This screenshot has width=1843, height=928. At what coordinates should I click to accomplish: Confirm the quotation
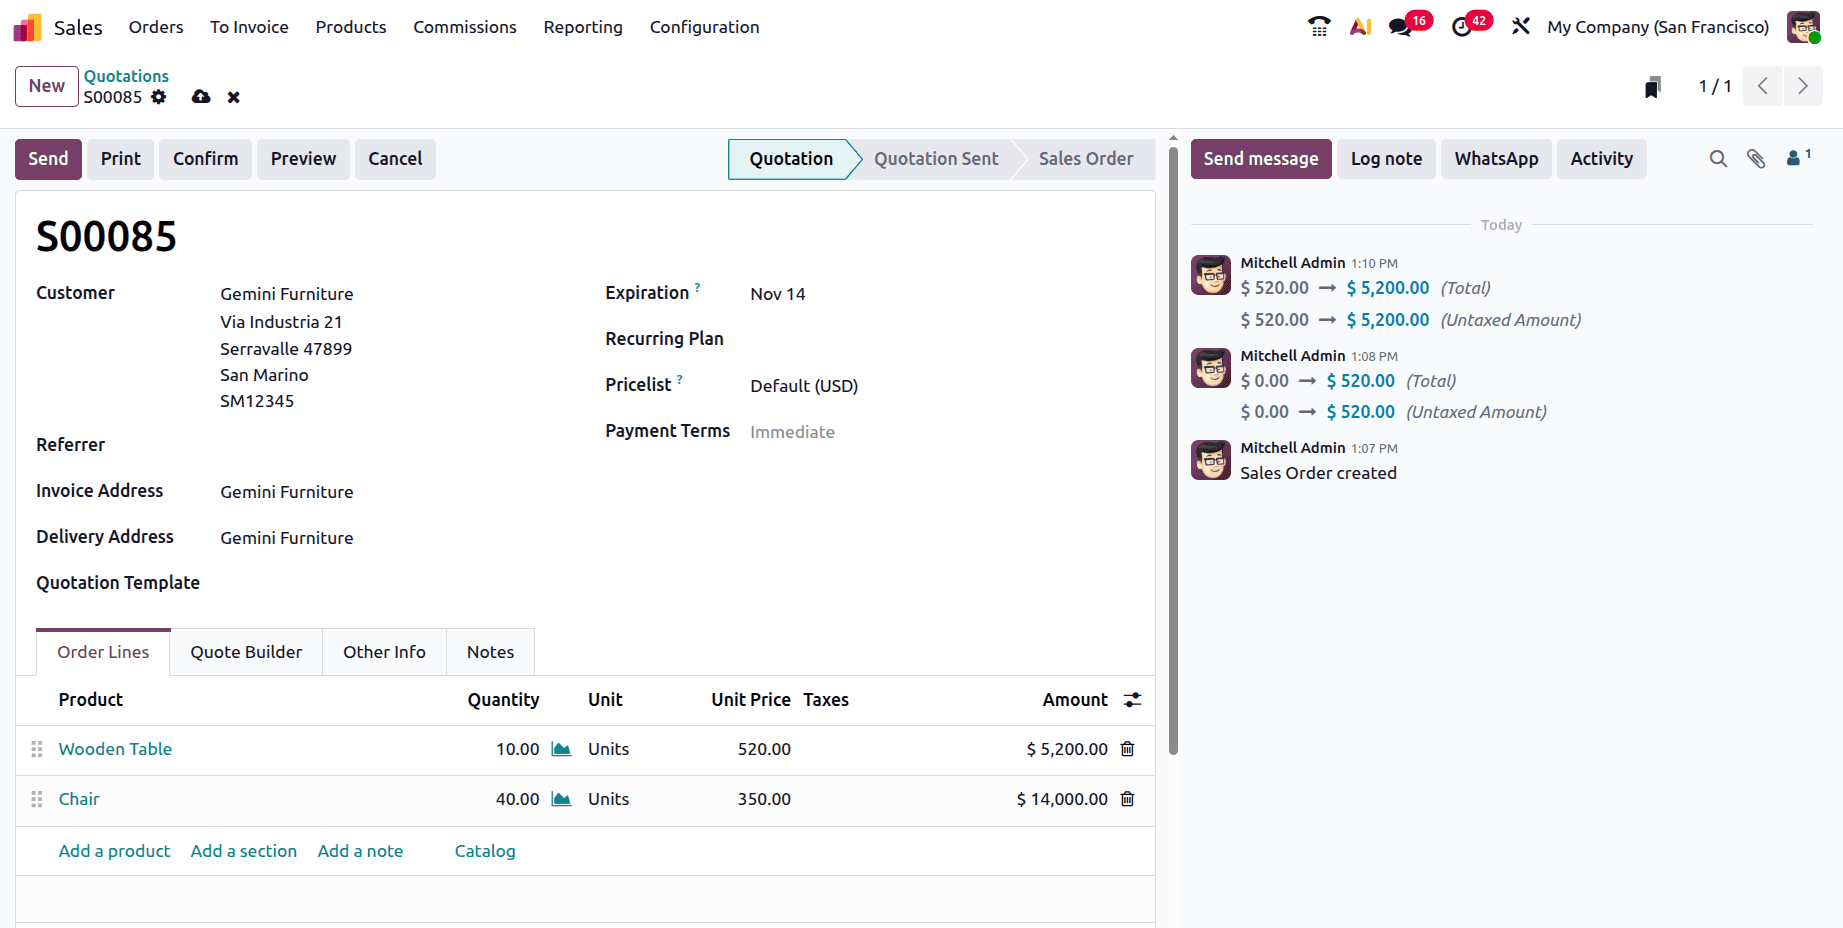[205, 158]
